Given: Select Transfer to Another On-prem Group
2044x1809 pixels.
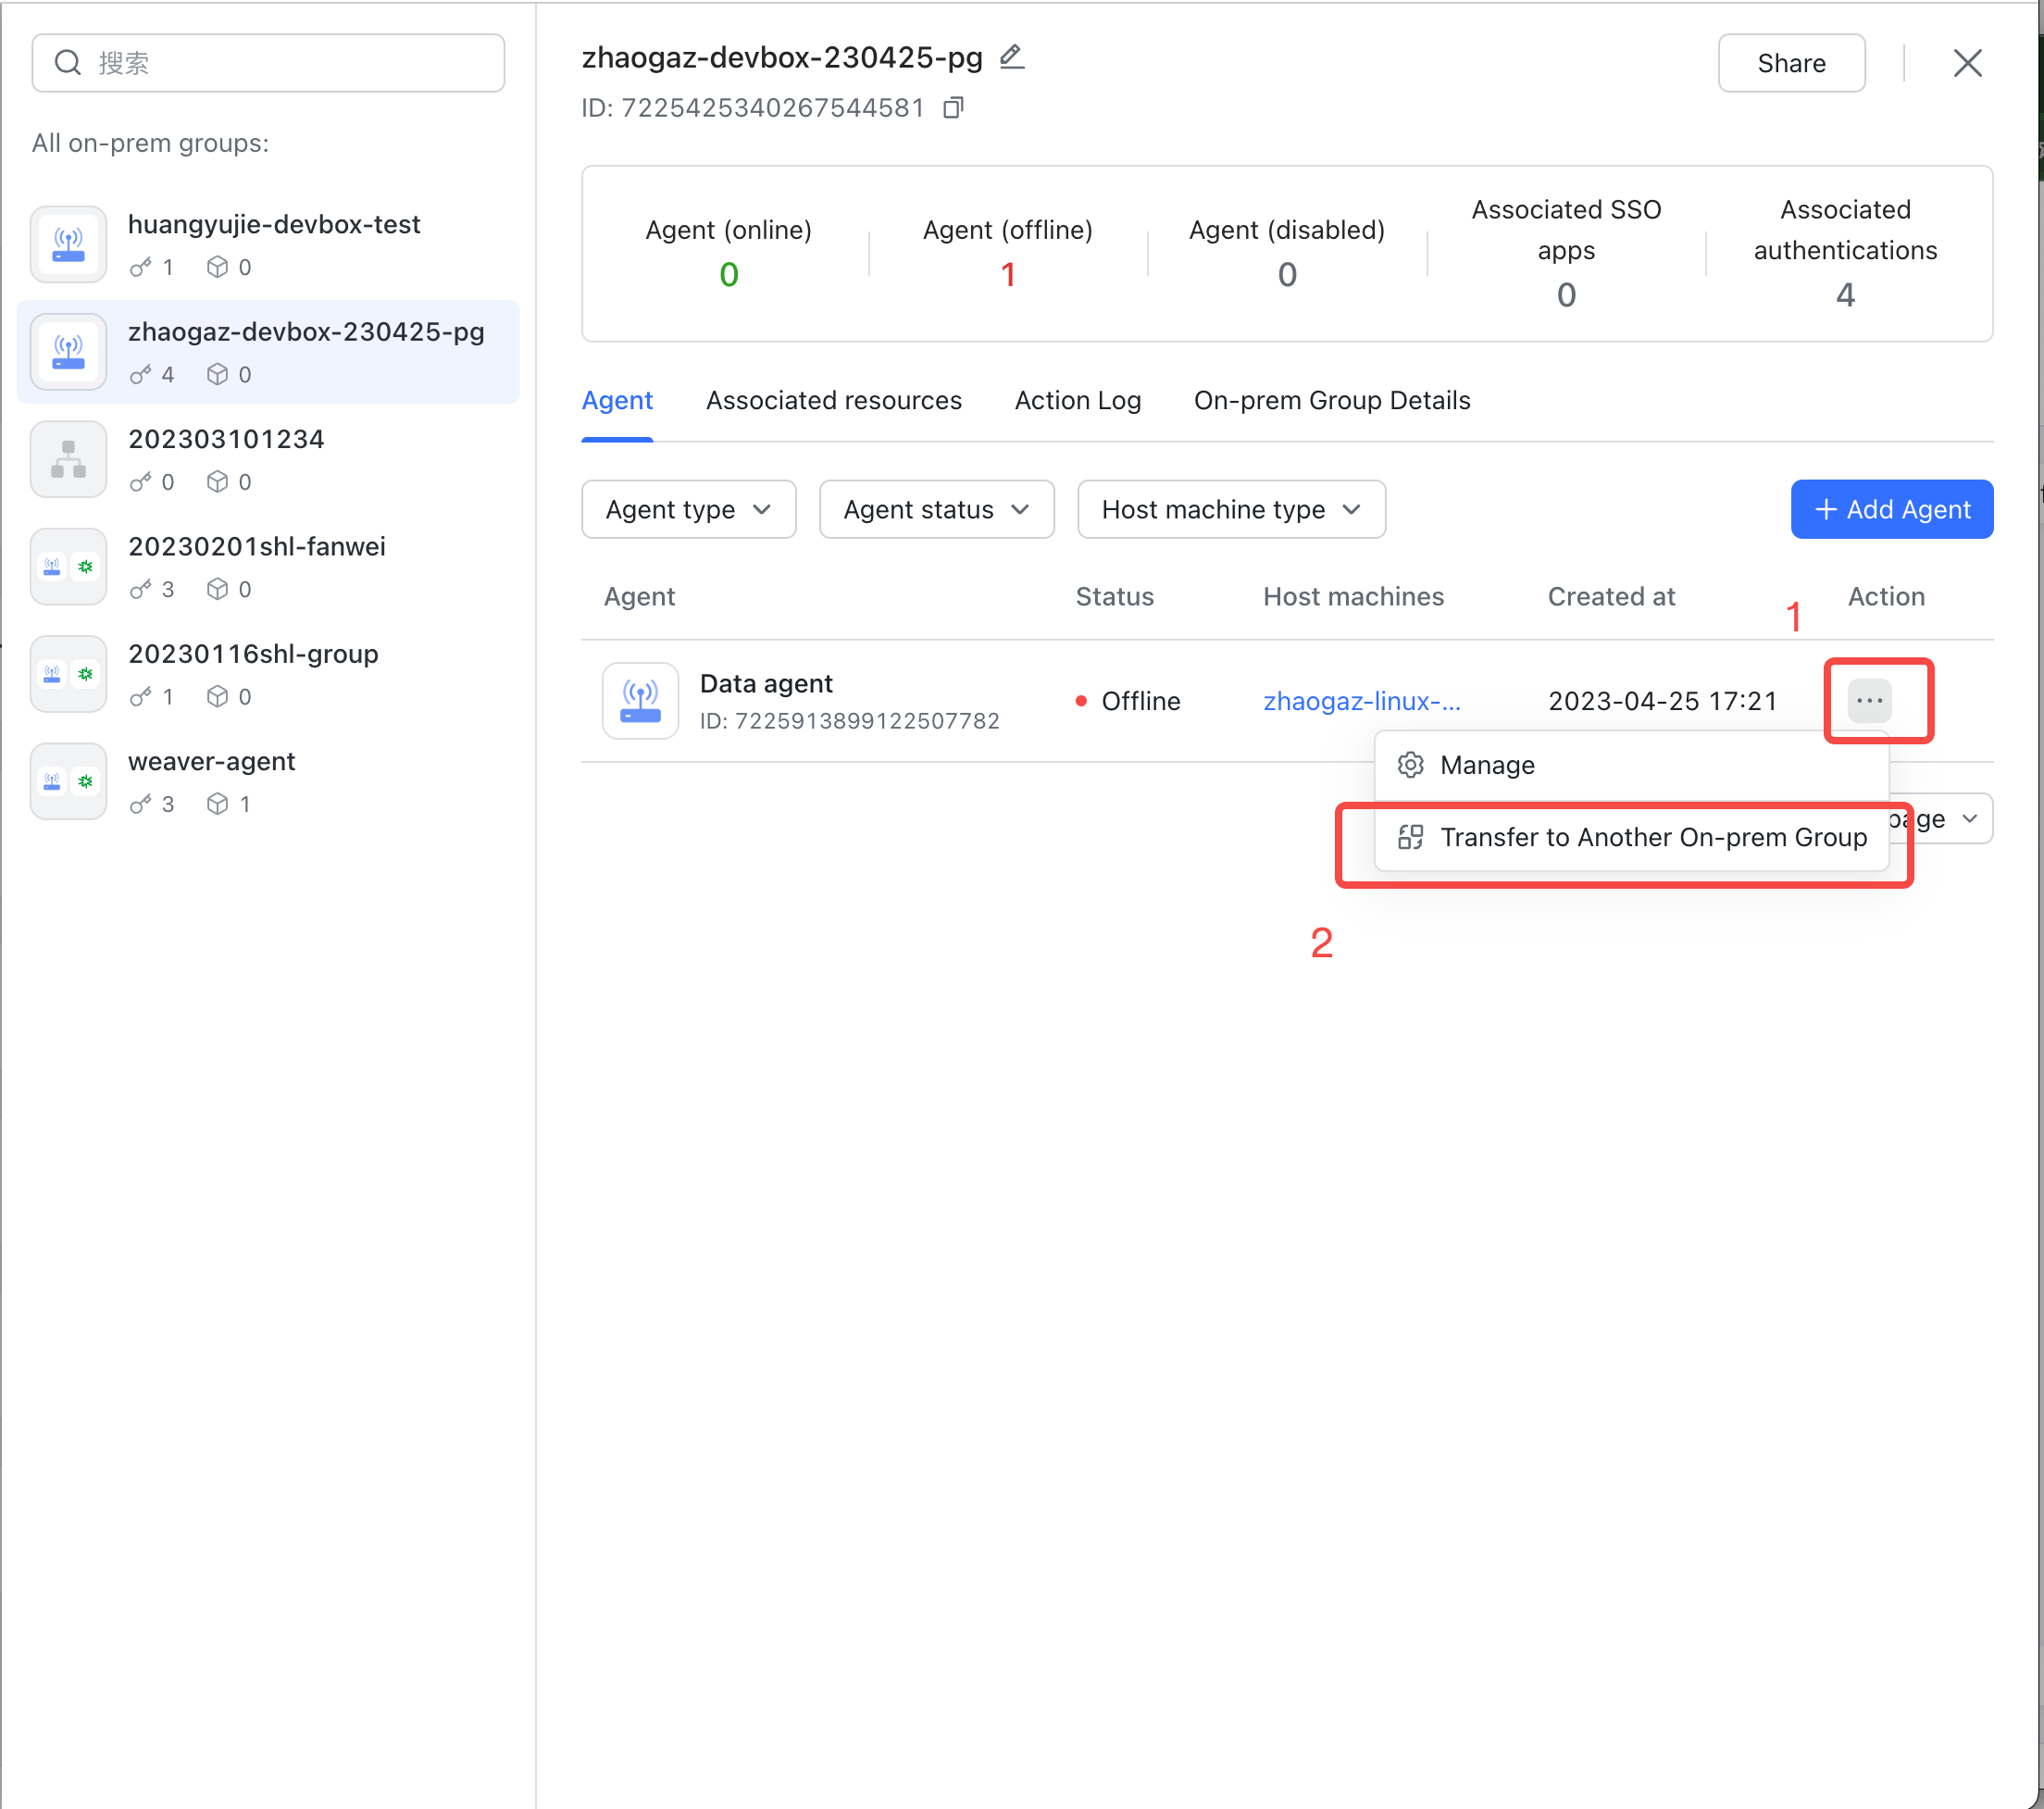Looking at the screenshot, I should [x=1631, y=837].
